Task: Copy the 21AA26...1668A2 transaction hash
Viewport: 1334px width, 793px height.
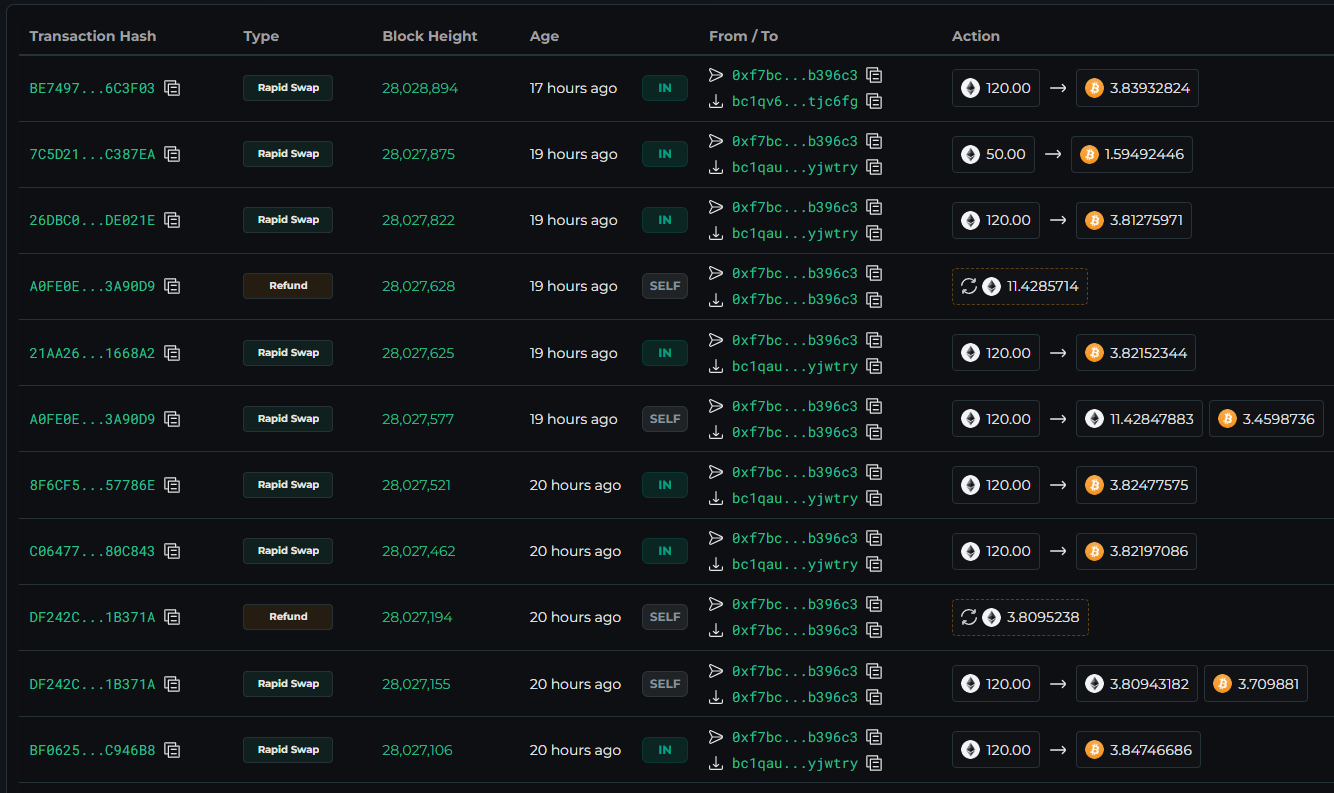Action: point(172,353)
